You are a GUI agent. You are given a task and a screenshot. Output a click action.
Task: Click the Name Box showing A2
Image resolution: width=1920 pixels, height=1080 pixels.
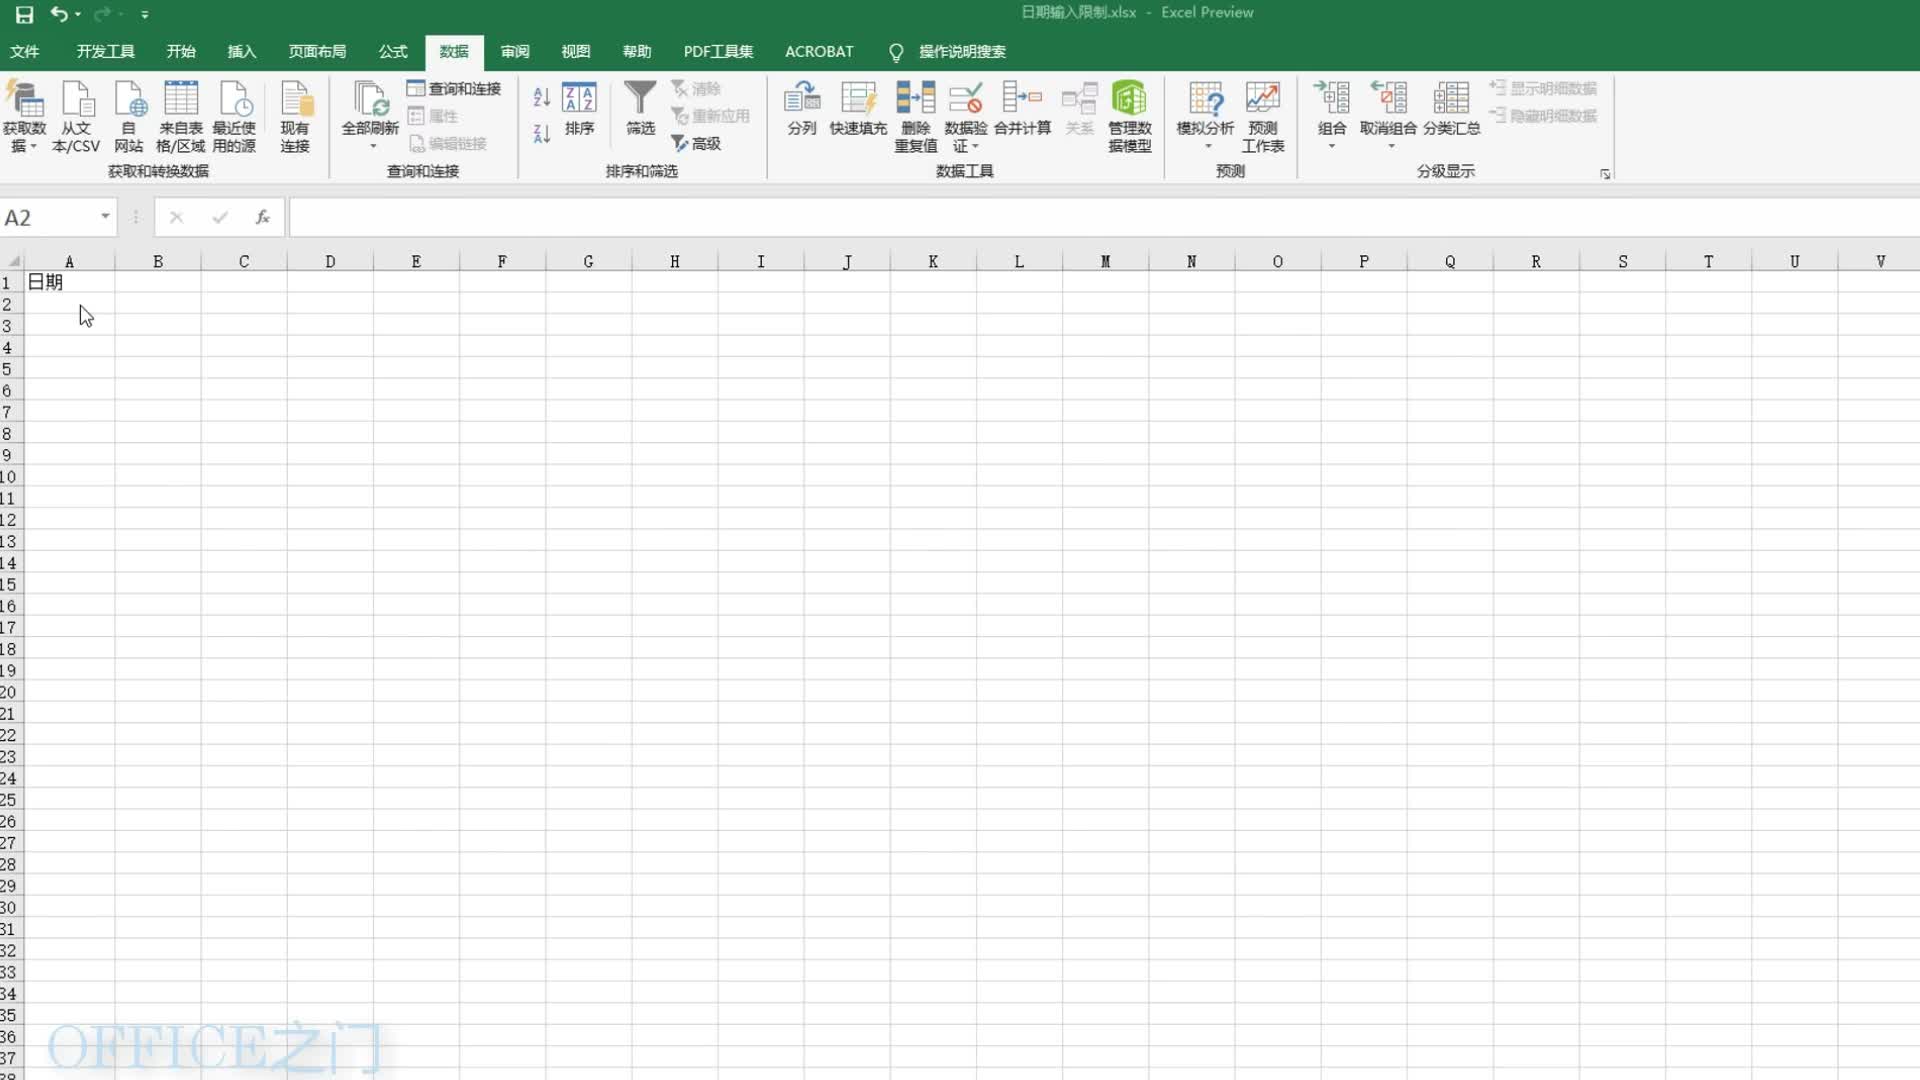(x=48, y=218)
